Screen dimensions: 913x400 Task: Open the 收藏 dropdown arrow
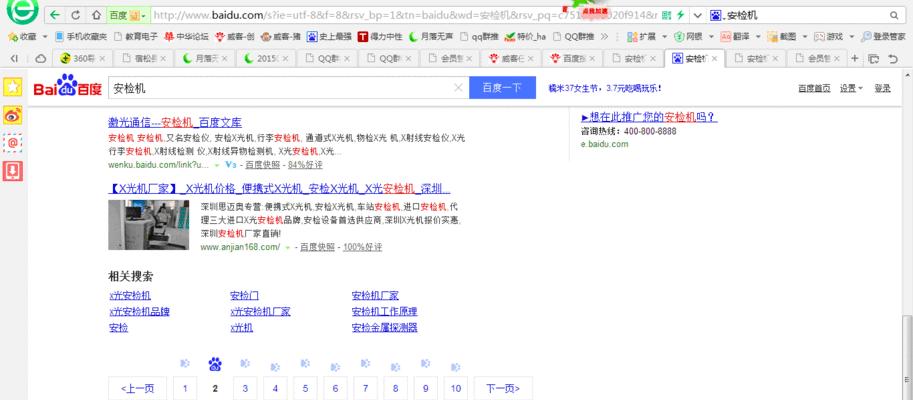click(x=43, y=36)
